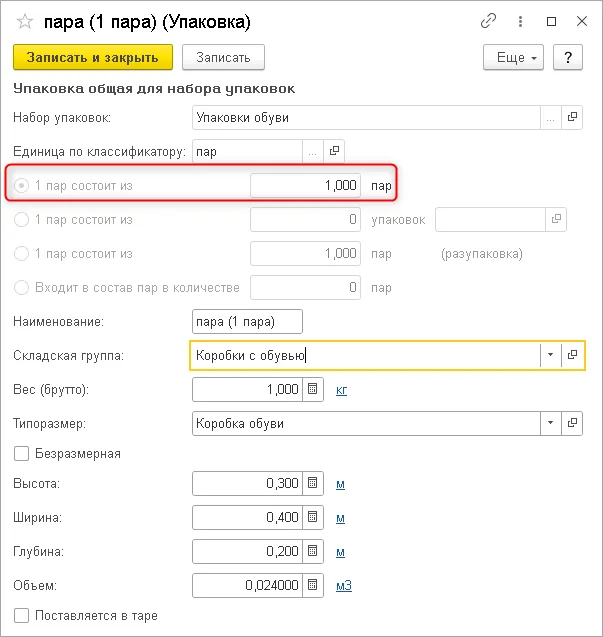The image size is (603, 637).
Task: Edit the Вес (брутто) value
Action: coord(247,389)
